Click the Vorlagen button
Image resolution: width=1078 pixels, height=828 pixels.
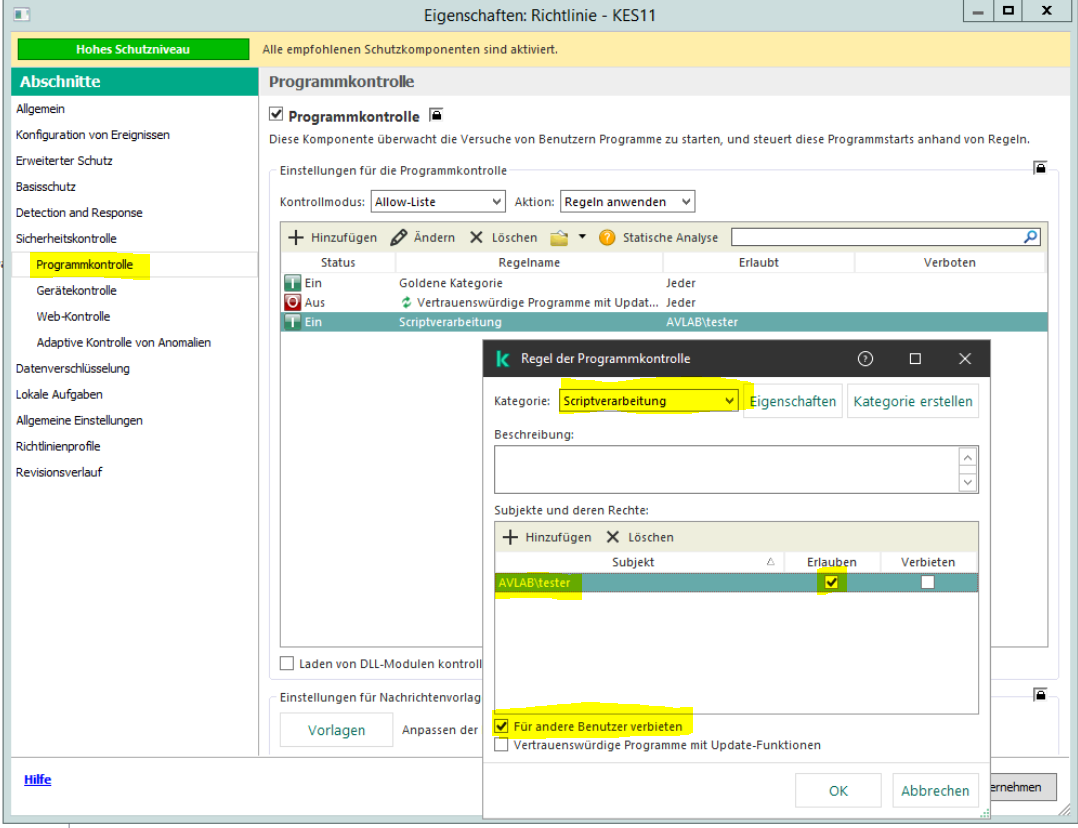[336, 730]
